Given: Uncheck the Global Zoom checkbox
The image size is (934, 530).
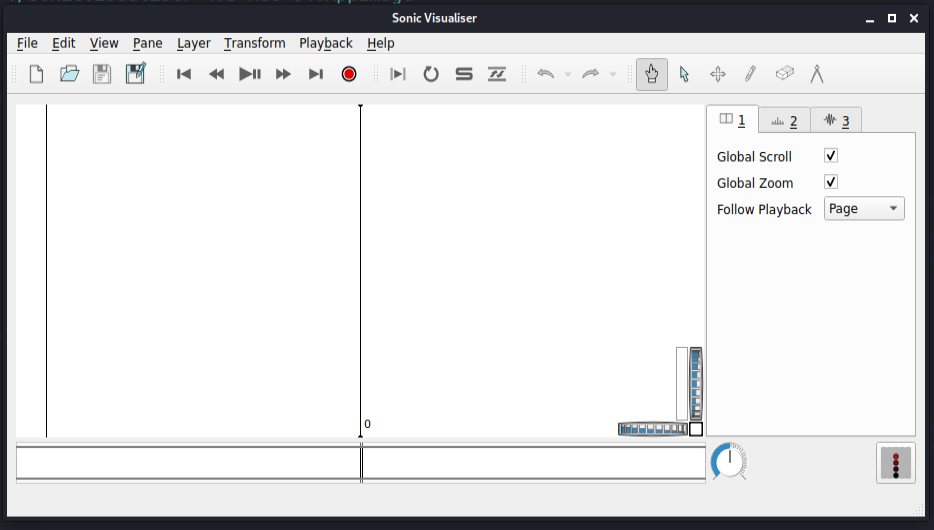Looking at the screenshot, I should tap(831, 182).
